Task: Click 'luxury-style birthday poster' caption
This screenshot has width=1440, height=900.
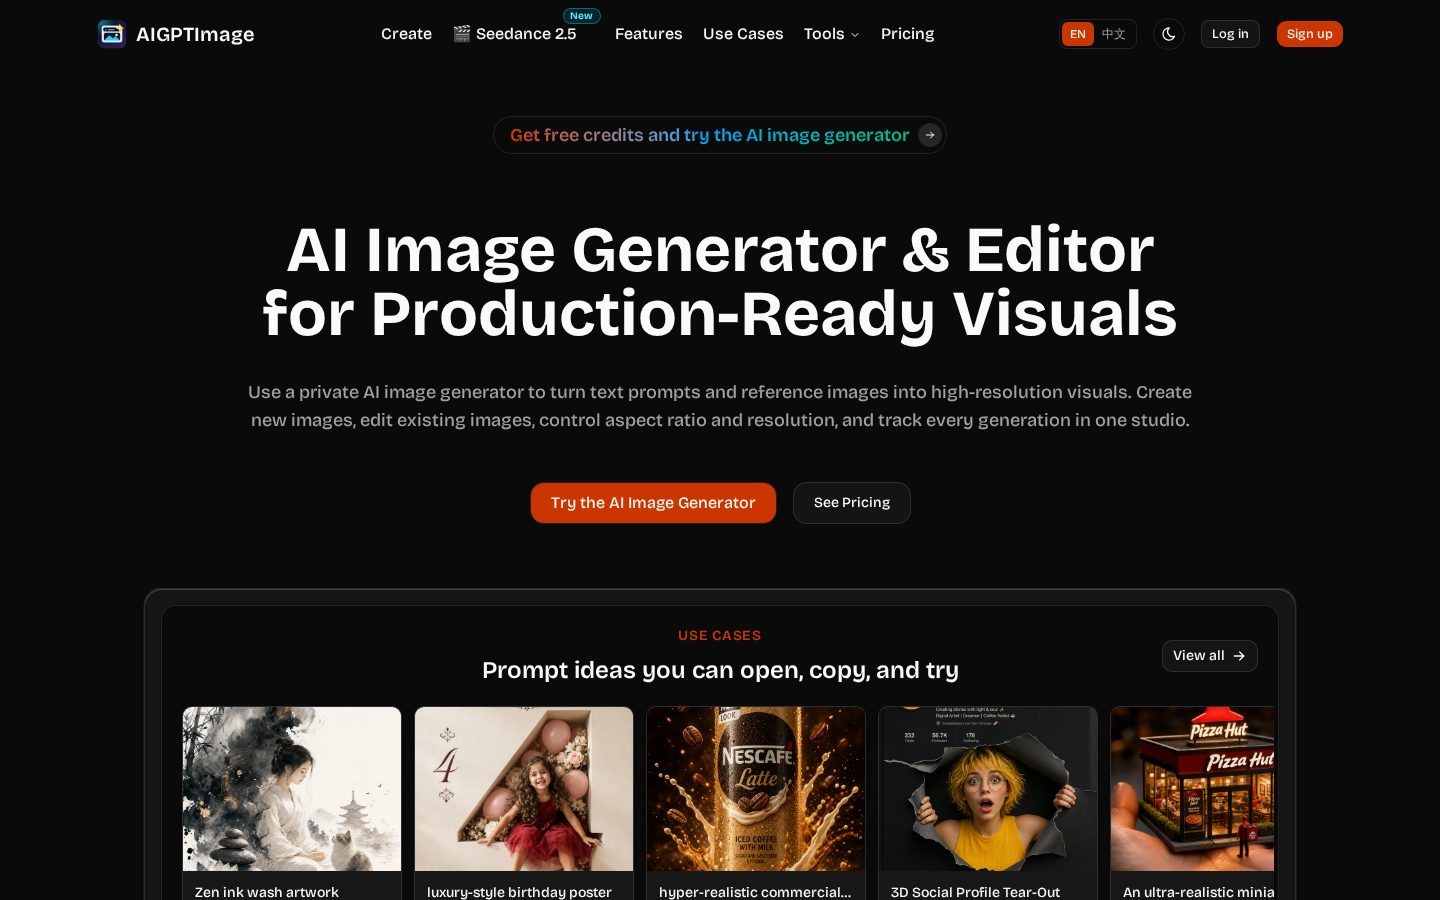Action: pos(519,892)
